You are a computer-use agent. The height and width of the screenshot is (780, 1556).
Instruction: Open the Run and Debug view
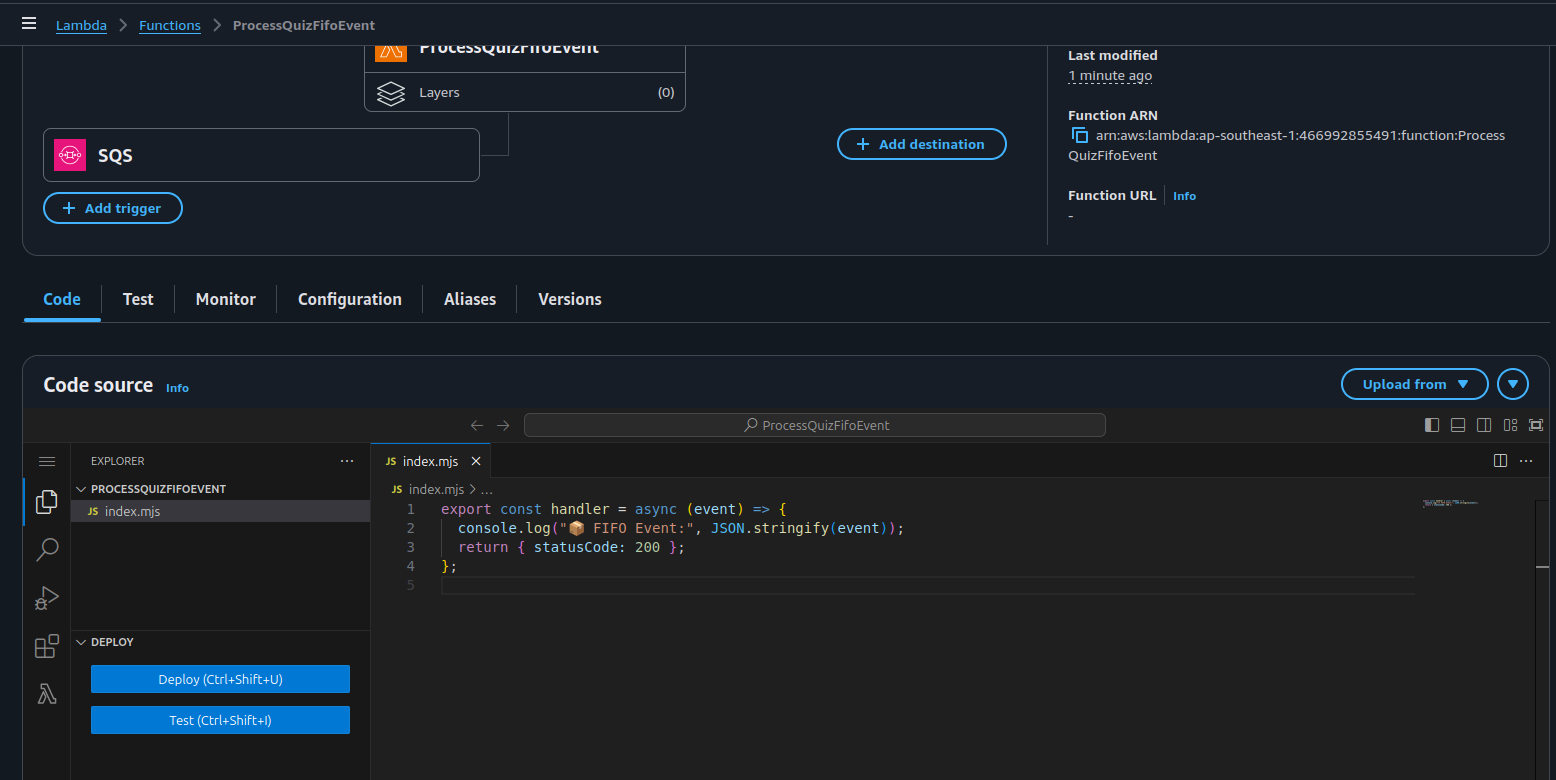(x=46, y=598)
